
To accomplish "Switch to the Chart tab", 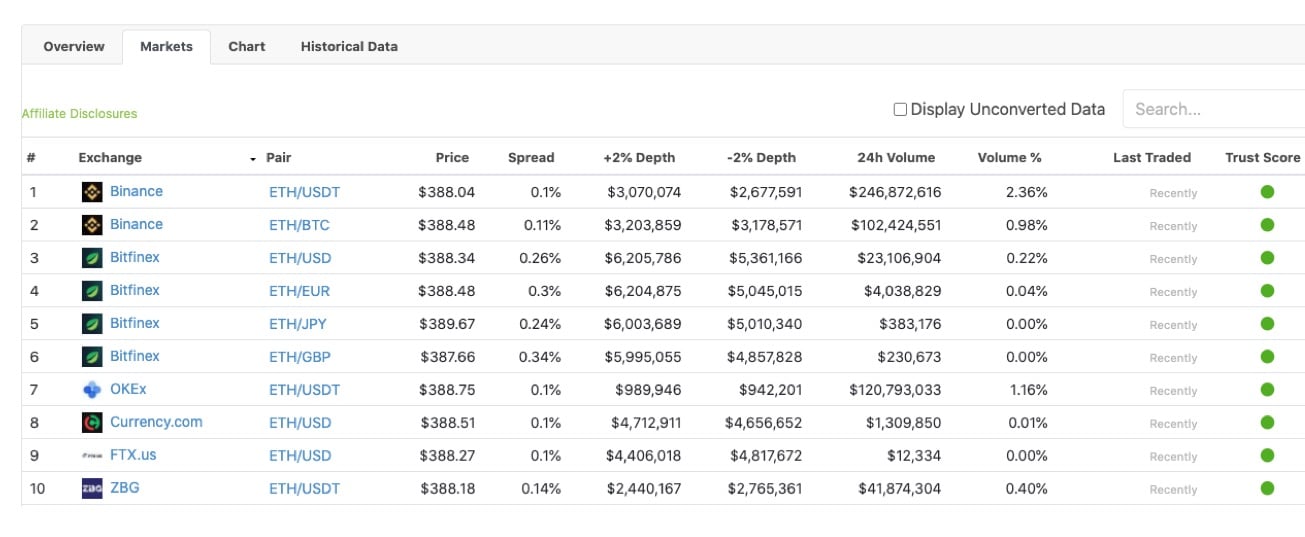I will pos(246,46).
